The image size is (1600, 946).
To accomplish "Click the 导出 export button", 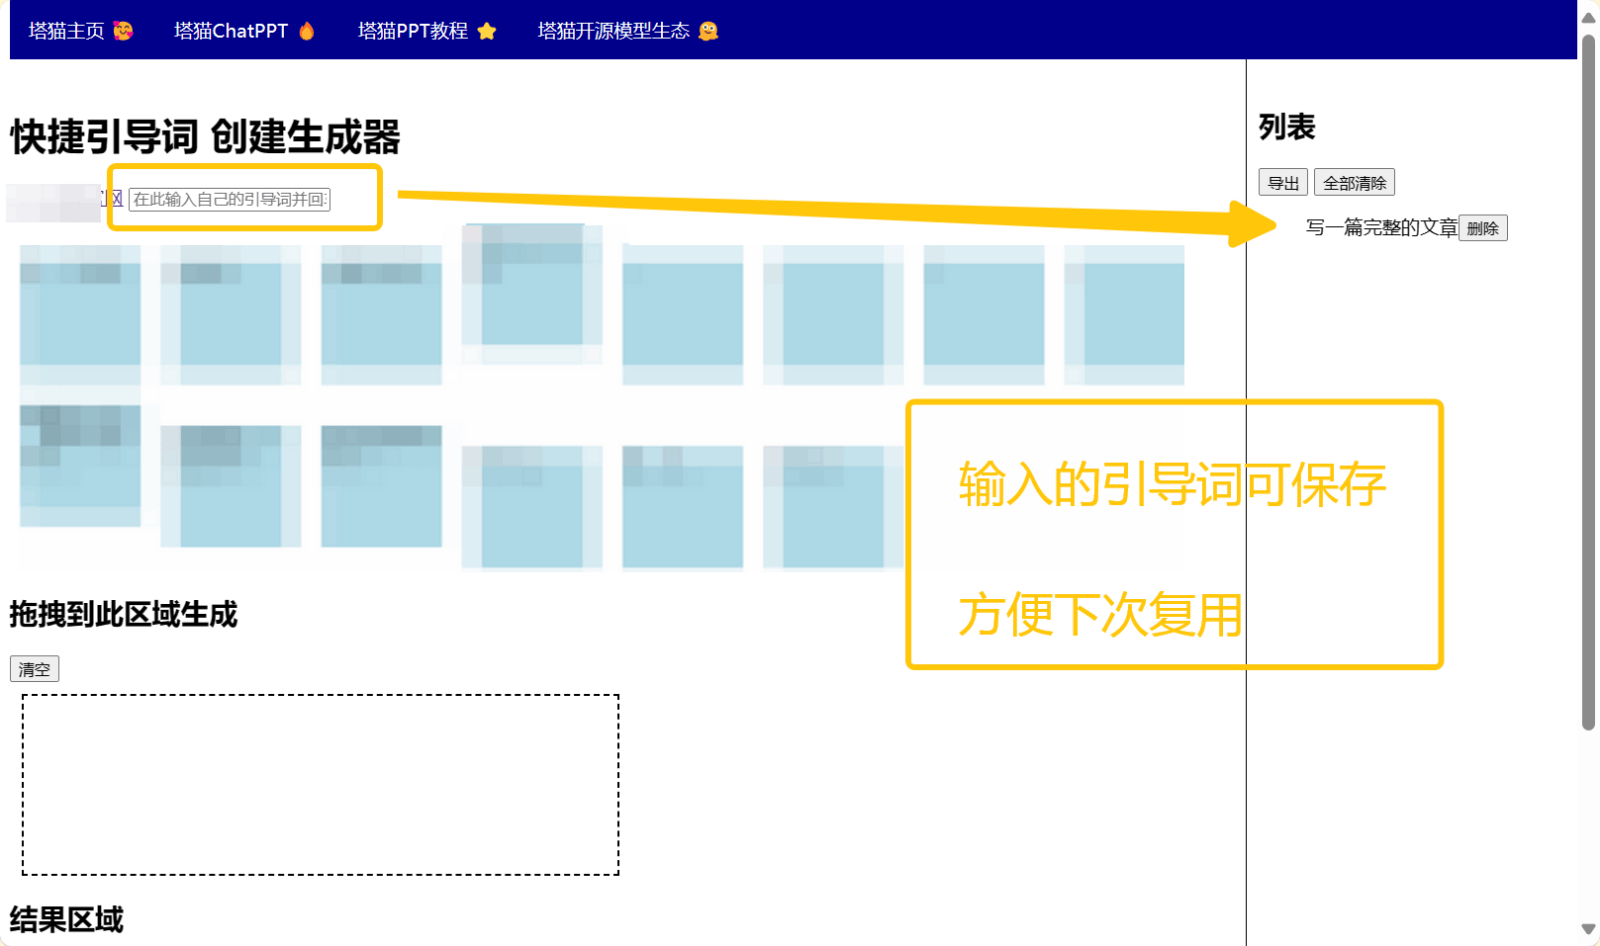I will coord(1283,182).
